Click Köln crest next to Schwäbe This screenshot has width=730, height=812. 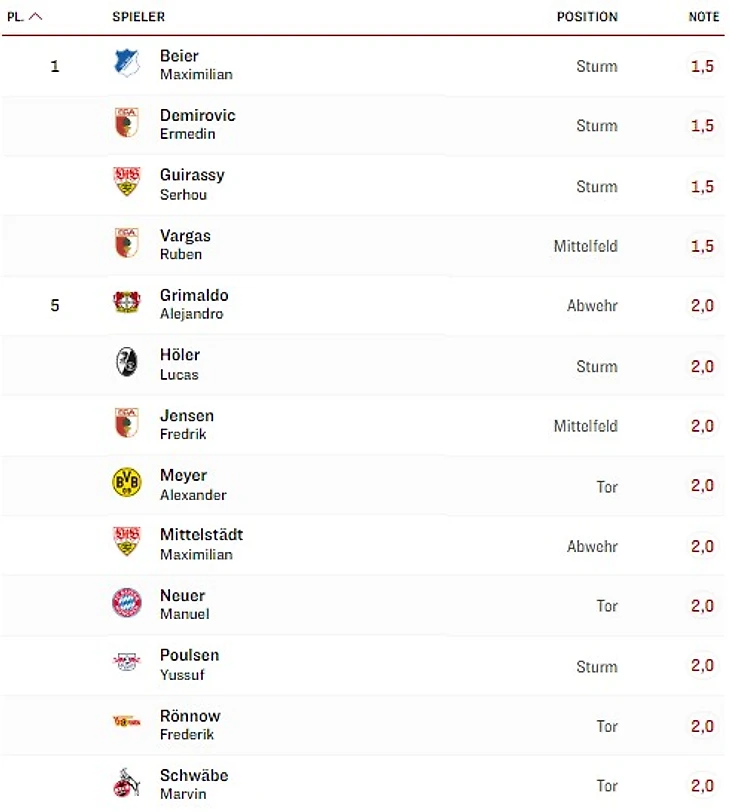click(127, 784)
